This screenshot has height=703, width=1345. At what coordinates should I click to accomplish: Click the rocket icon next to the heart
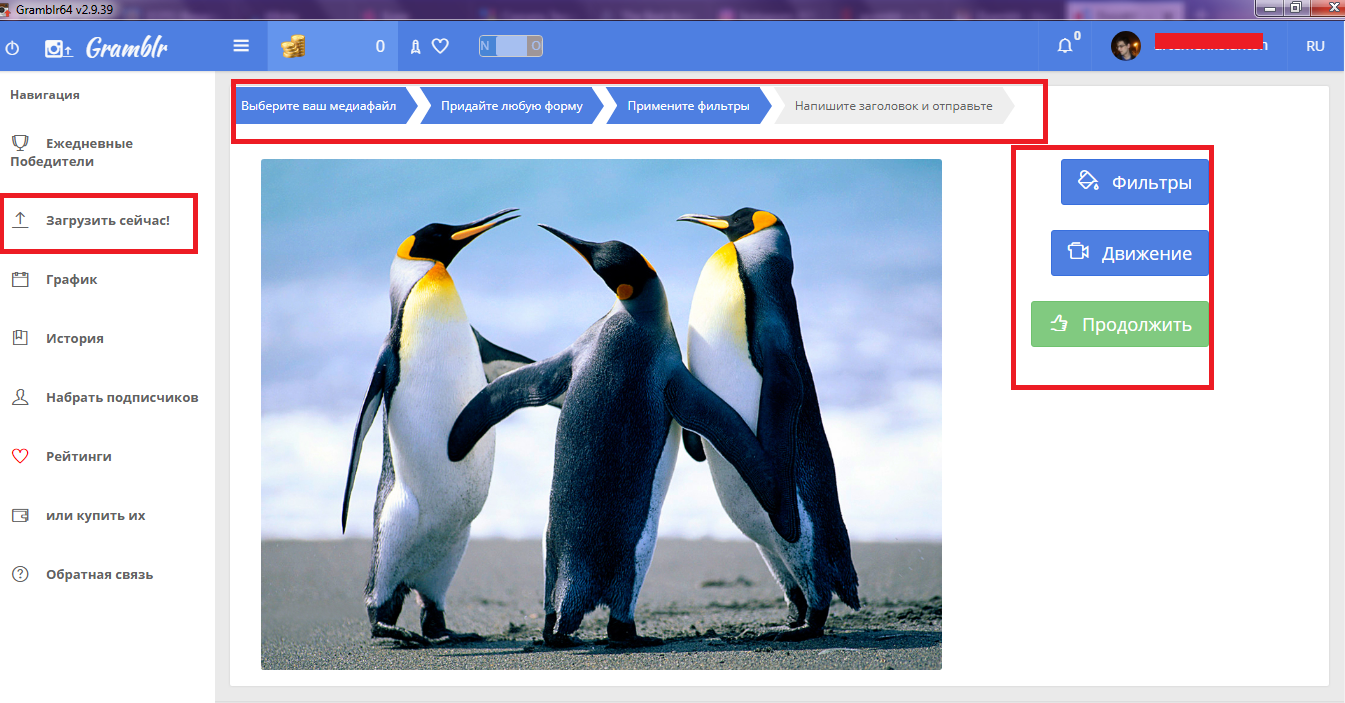(416, 46)
